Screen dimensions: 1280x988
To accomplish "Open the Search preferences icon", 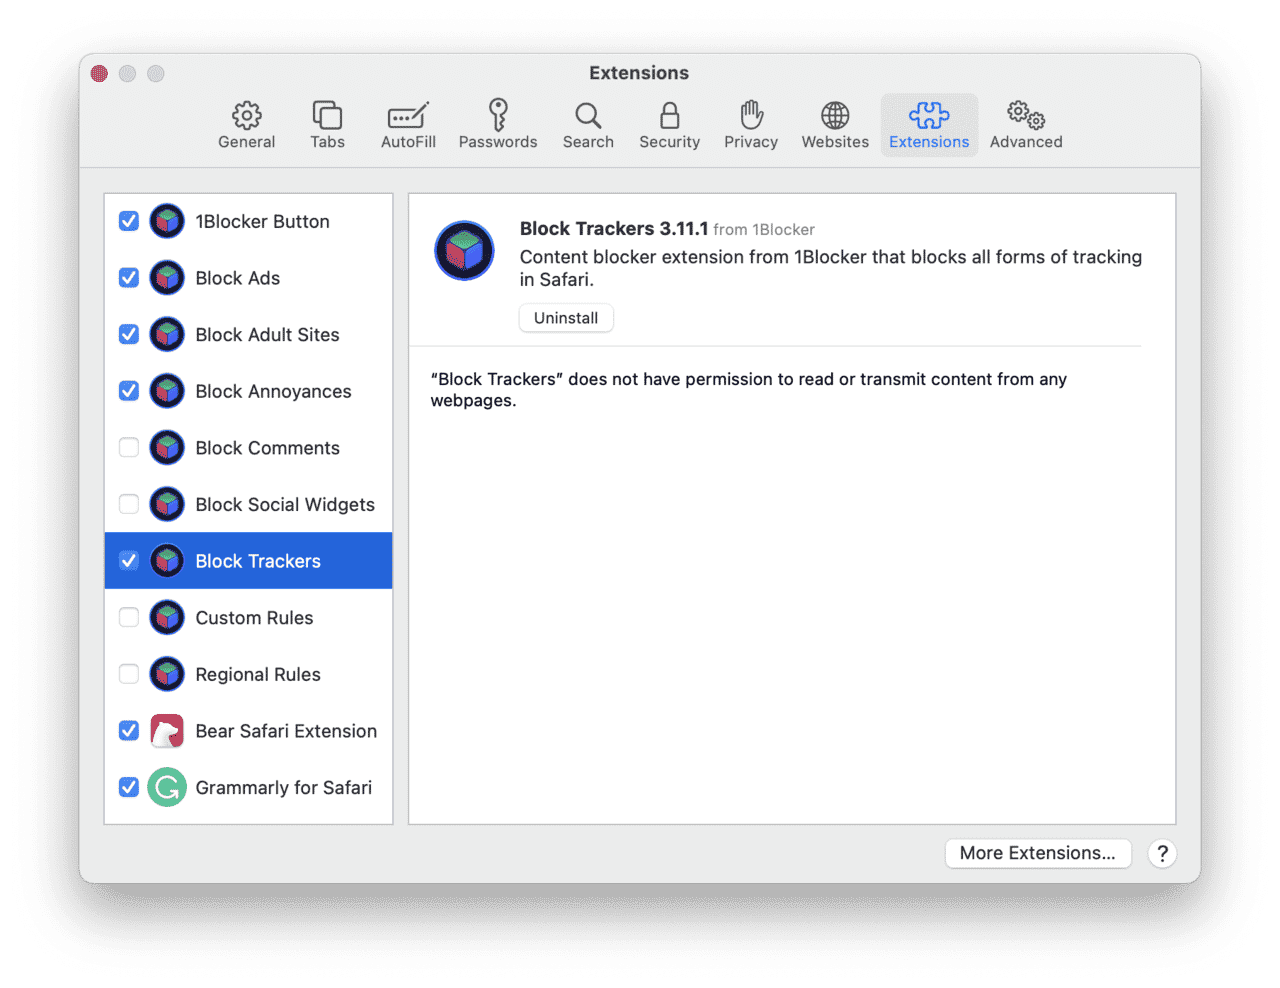I will [x=588, y=122].
